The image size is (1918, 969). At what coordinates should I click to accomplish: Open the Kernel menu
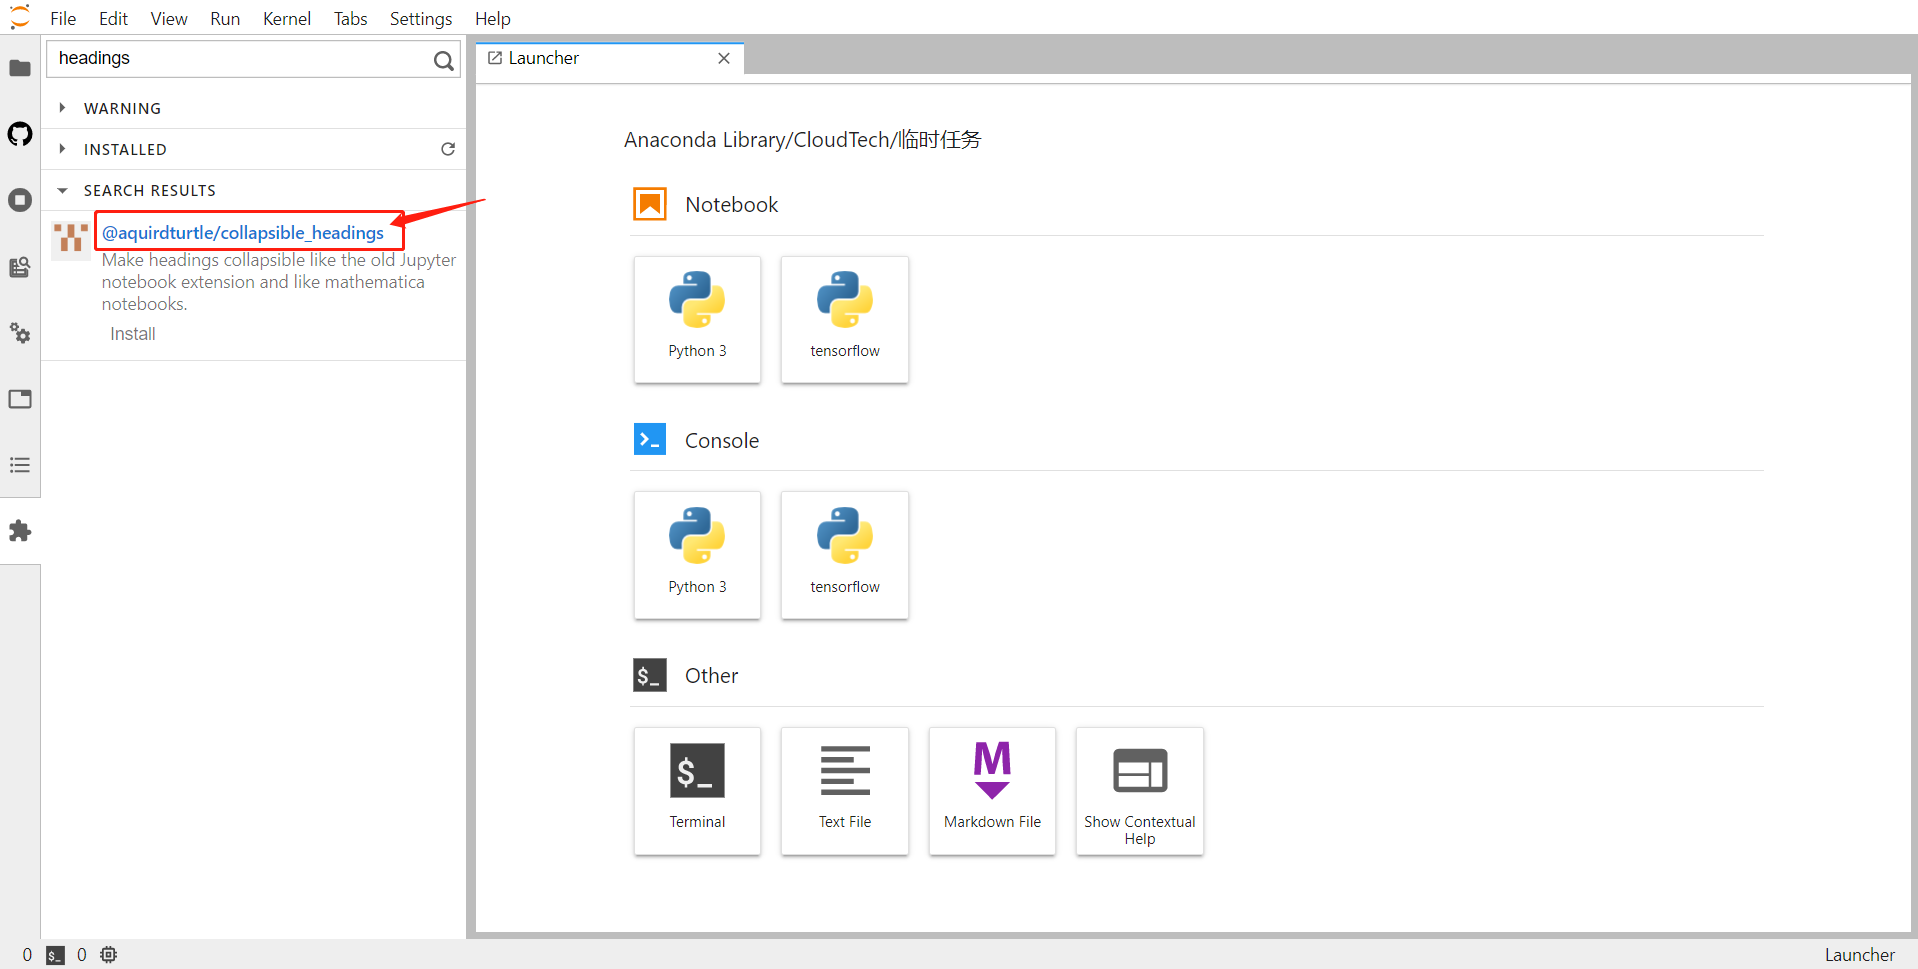287,18
